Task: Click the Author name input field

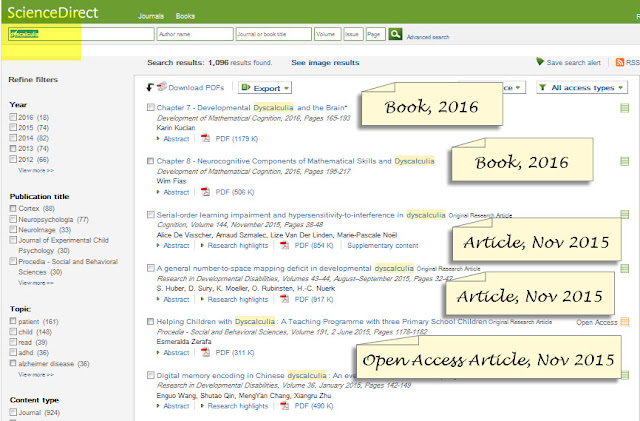Action: (x=195, y=34)
